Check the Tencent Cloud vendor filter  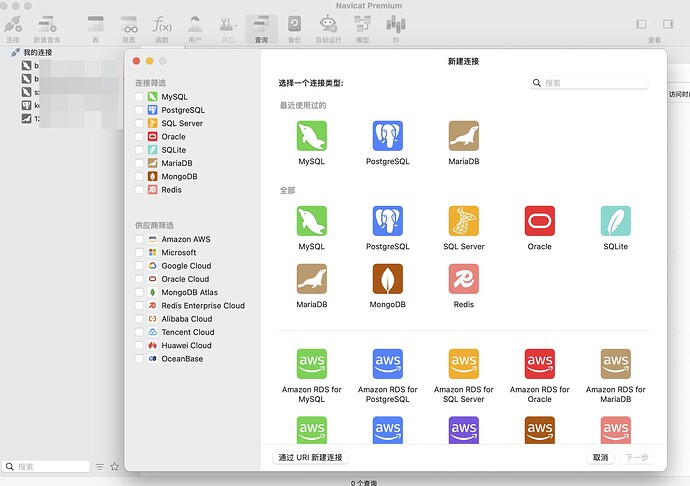coord(139,332)
